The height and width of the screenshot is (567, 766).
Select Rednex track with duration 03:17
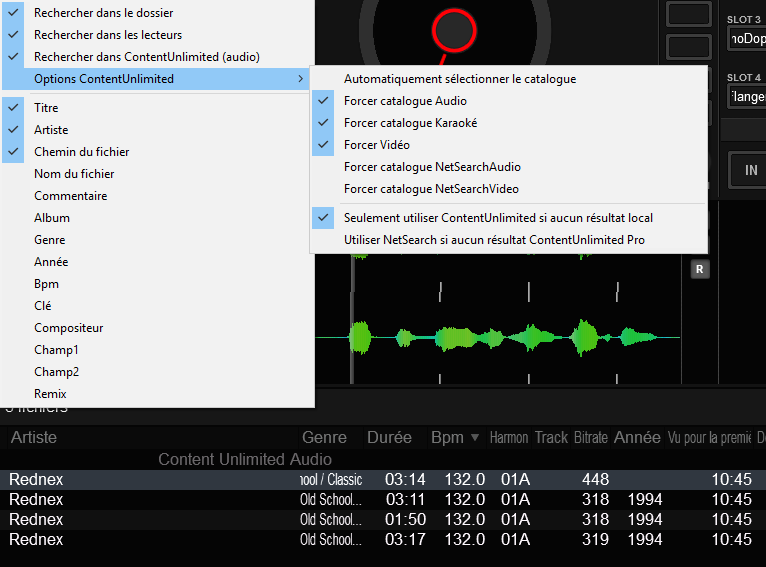point(383,539)
